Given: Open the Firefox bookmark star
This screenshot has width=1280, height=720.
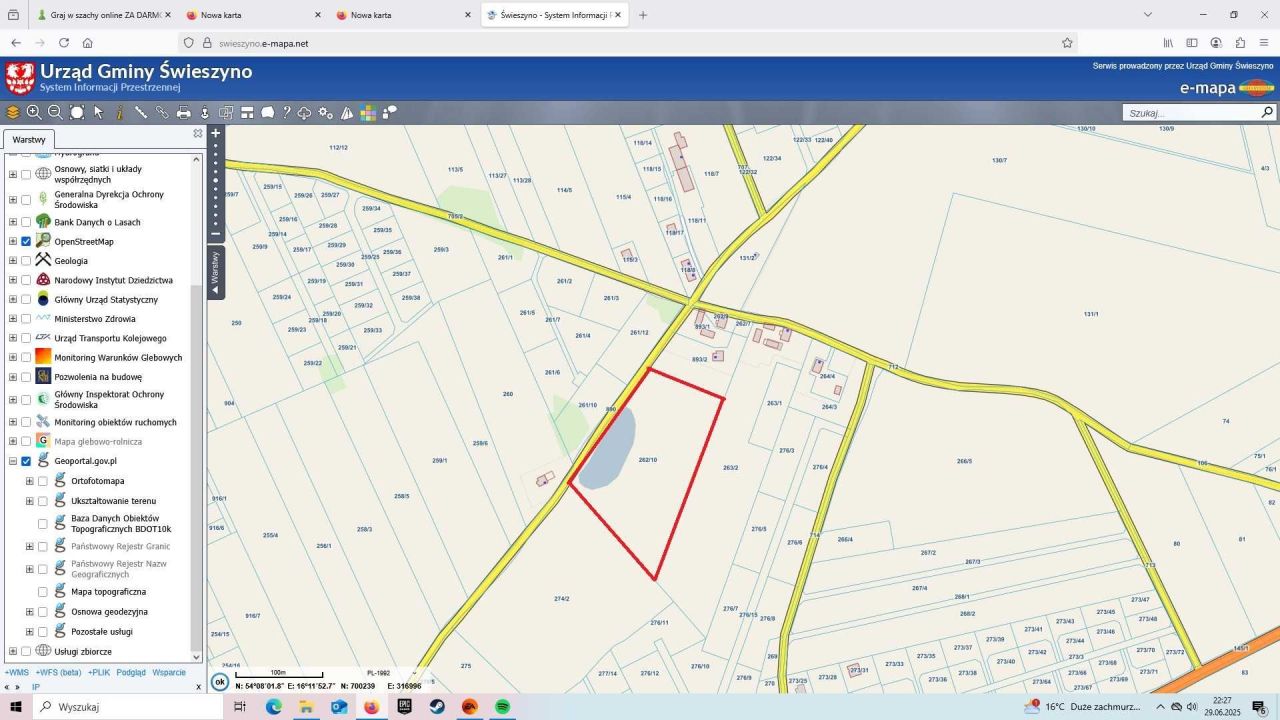Looking at the screenshot, I should tap(1067, 43).
